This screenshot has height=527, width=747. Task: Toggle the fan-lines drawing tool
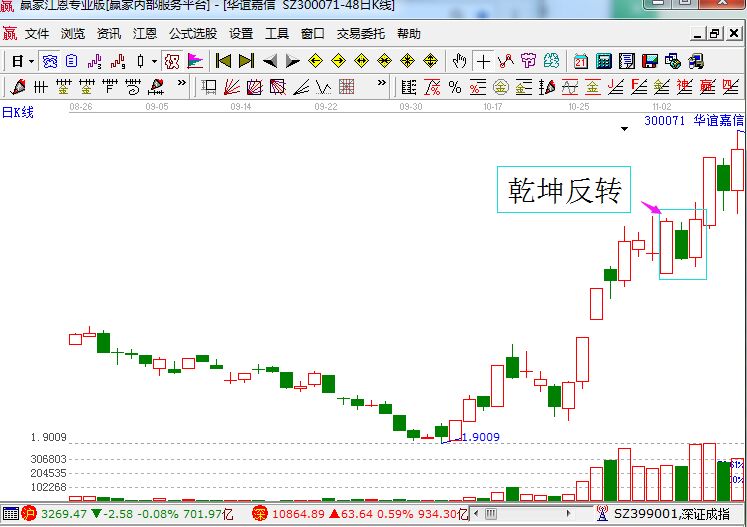click(x=231, y=87)
